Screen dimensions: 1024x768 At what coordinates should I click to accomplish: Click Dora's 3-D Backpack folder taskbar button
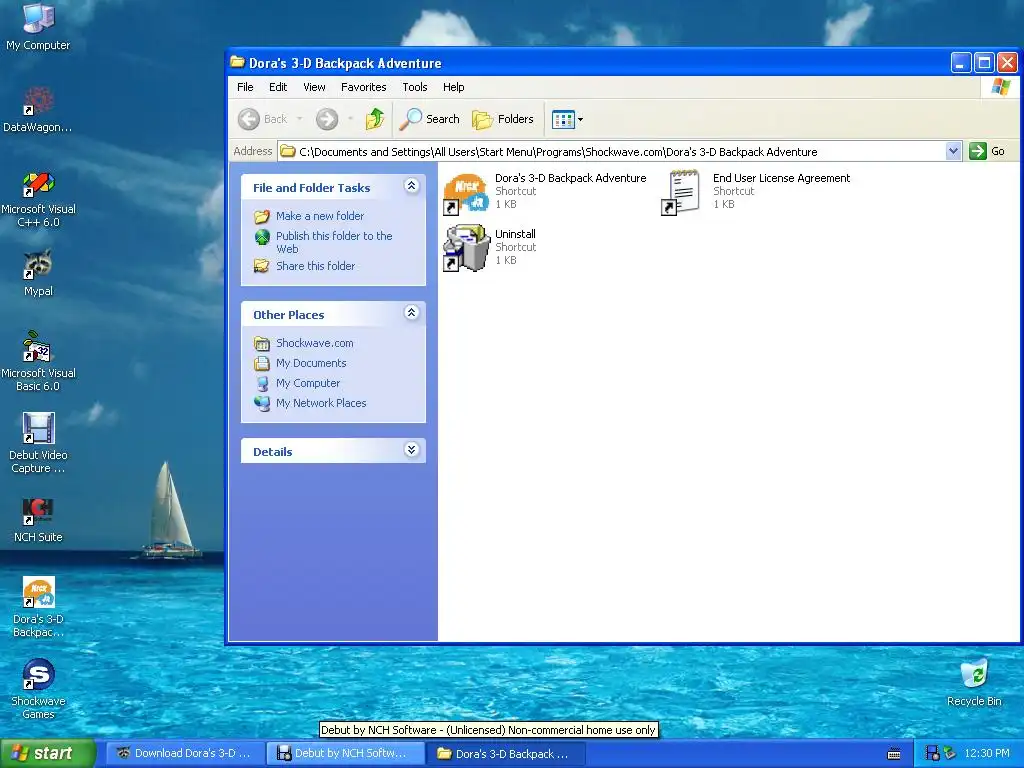click(x=506, y=753)
